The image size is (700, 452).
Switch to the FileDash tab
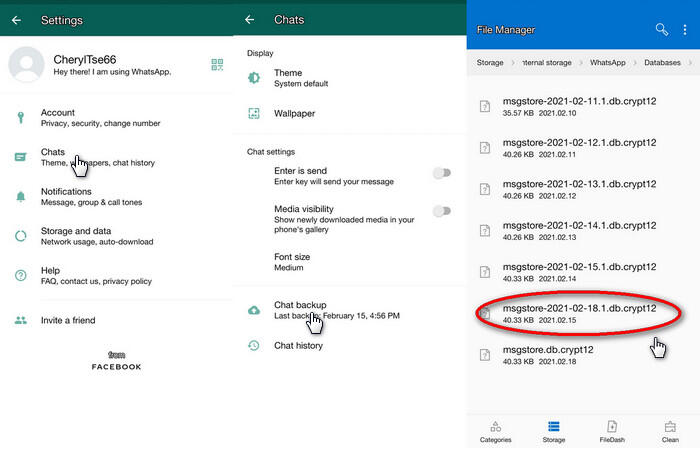612,431
